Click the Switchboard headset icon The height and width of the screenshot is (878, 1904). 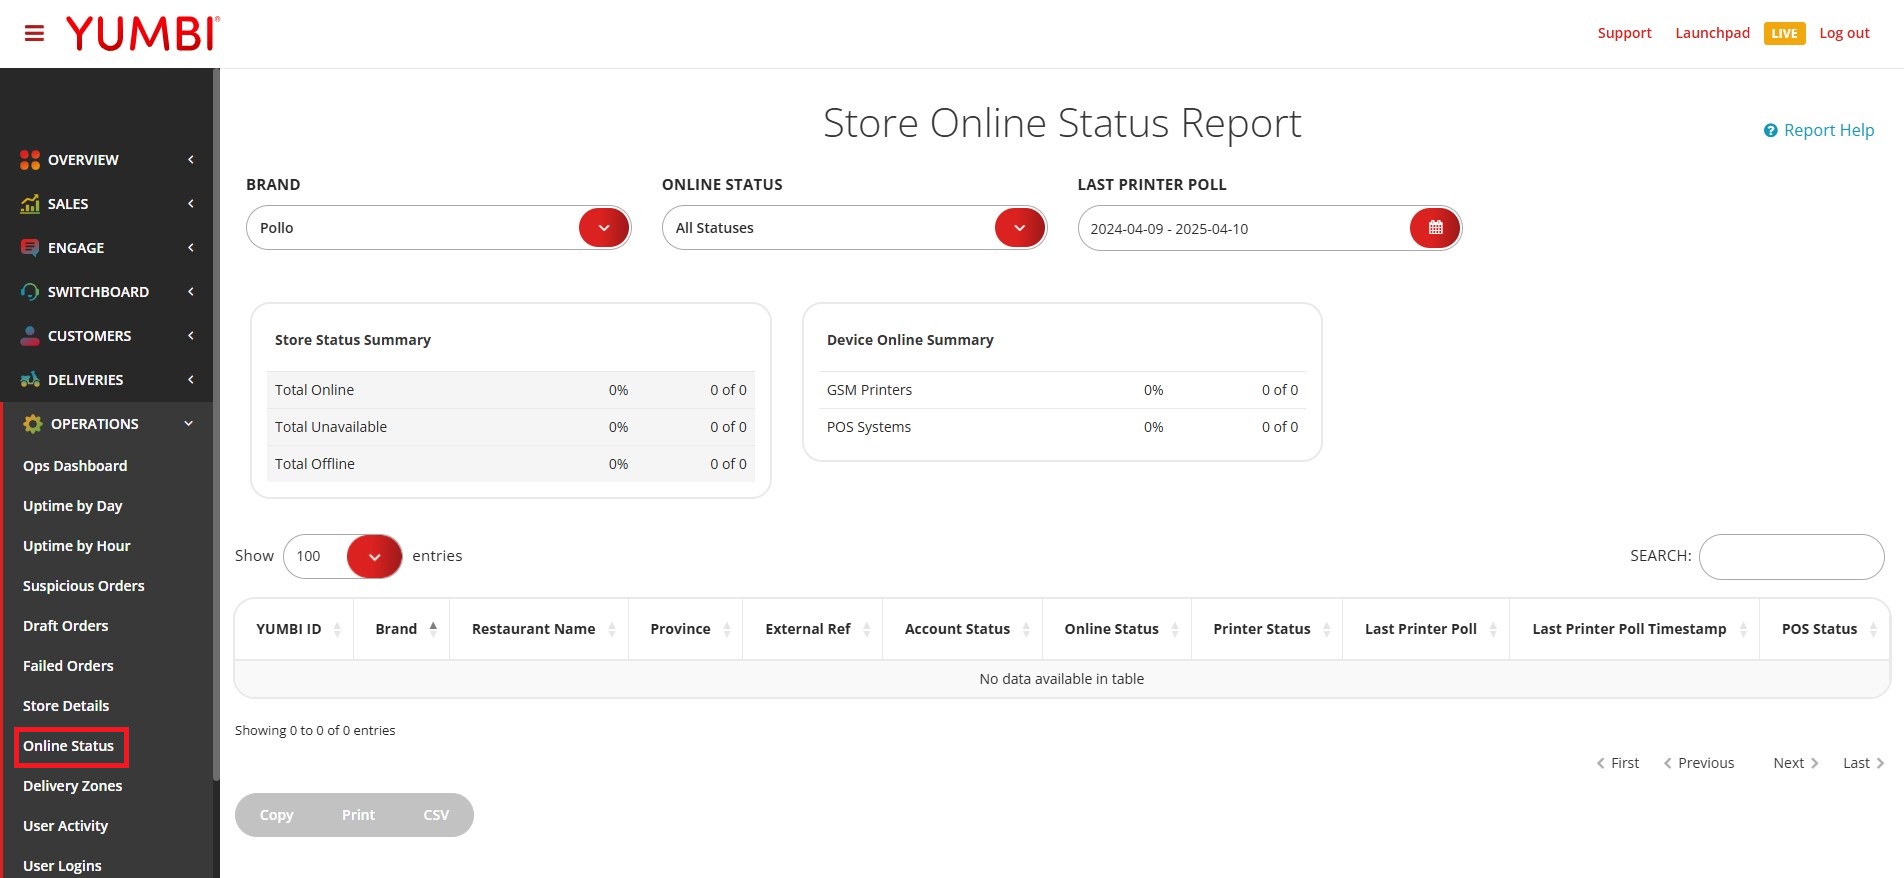pyautogui.click(x=30, y=292)
